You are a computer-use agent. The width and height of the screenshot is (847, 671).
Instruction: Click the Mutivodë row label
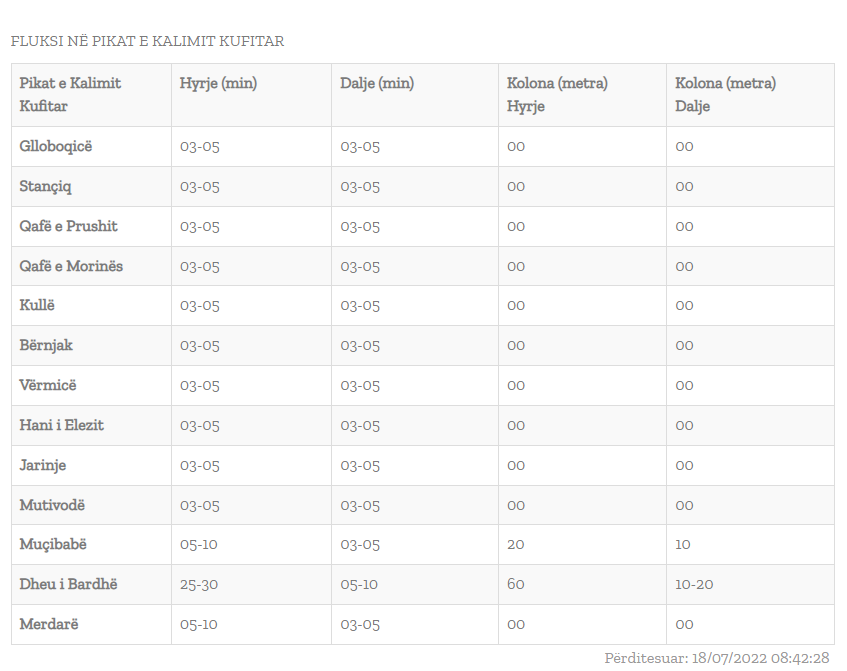pos(50,505)
